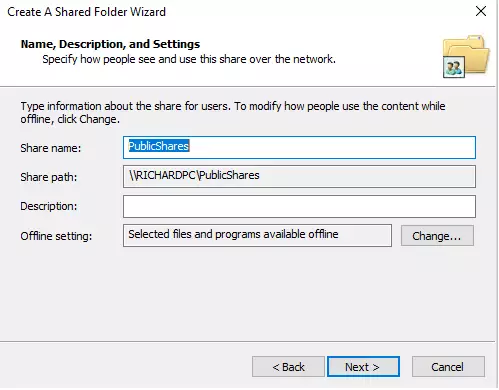
Task: Select the read-only Share path field
Action: (x=299, y=177)
